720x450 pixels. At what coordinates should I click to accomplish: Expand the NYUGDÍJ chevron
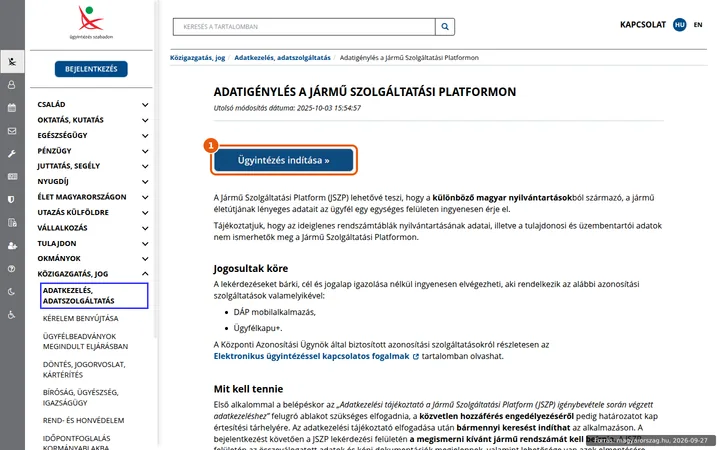coord(145,182)
